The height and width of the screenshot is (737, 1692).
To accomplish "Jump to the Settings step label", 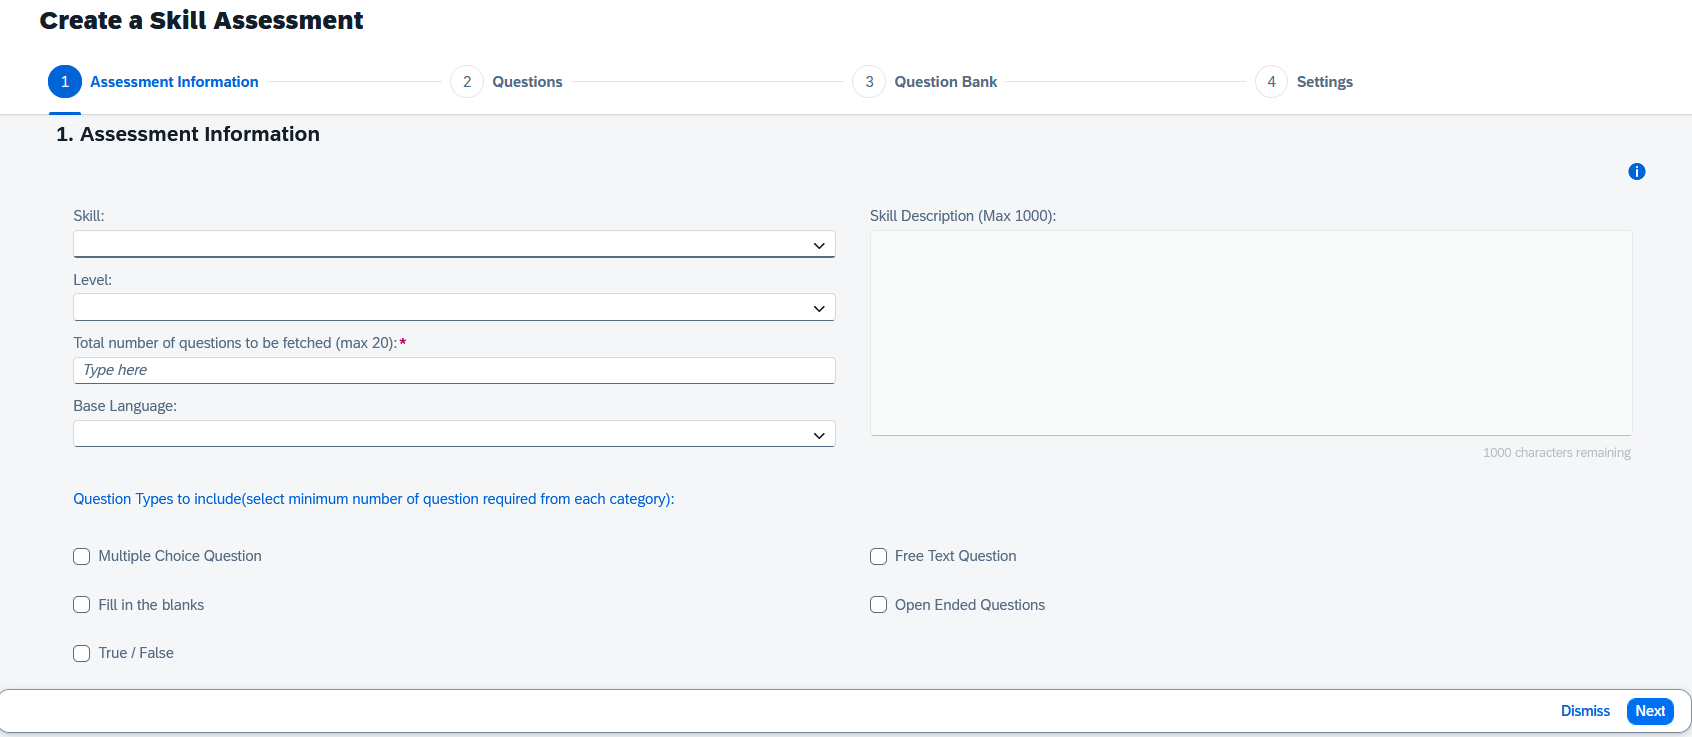I will pyautogui.click(x=1324, y=82).
